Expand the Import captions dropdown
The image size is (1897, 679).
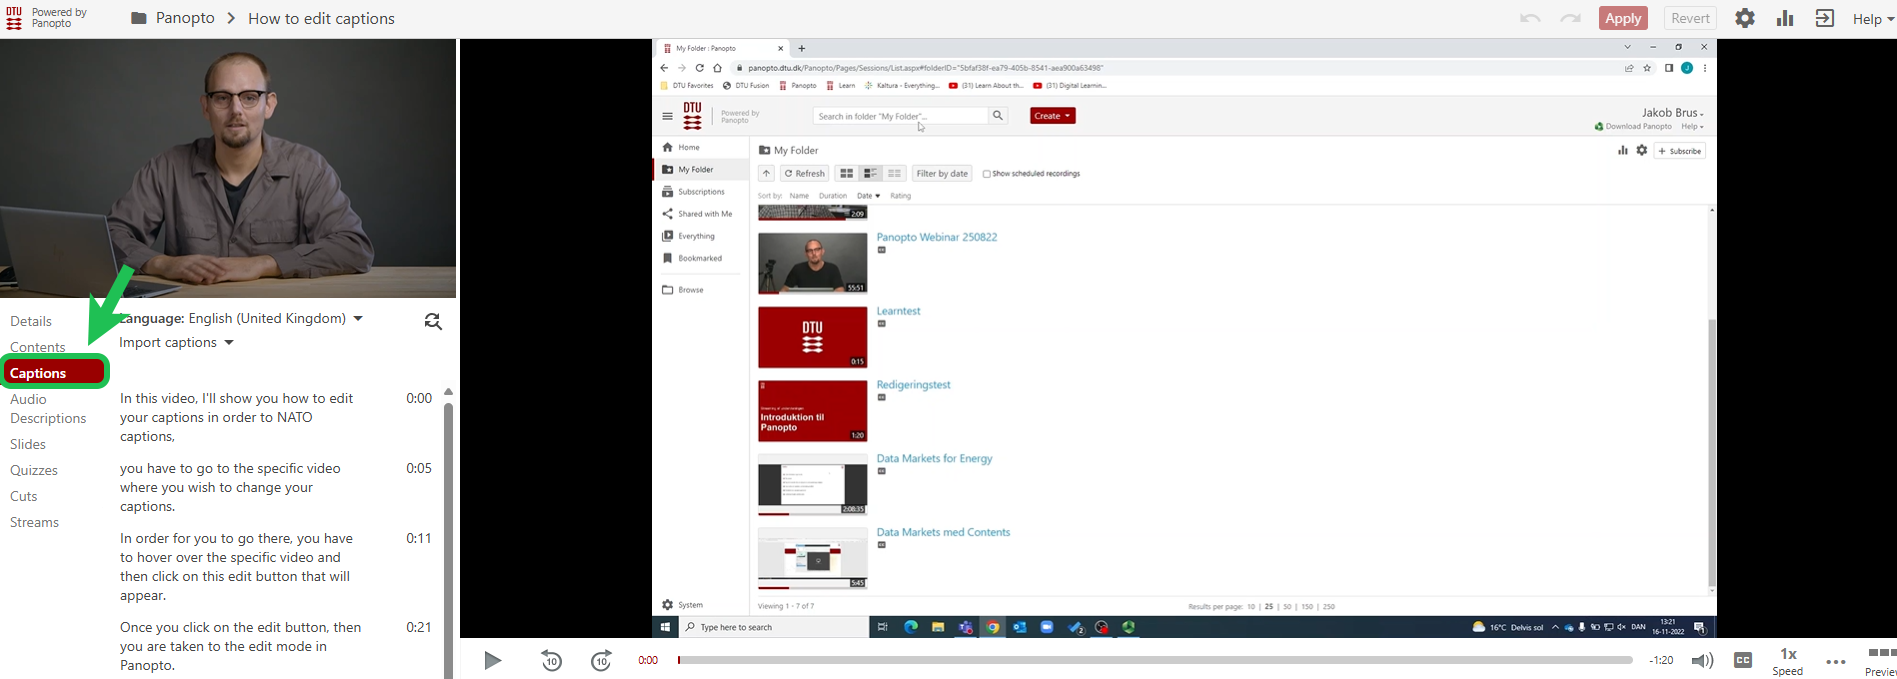pyautogui.click(x=176, y=342)
